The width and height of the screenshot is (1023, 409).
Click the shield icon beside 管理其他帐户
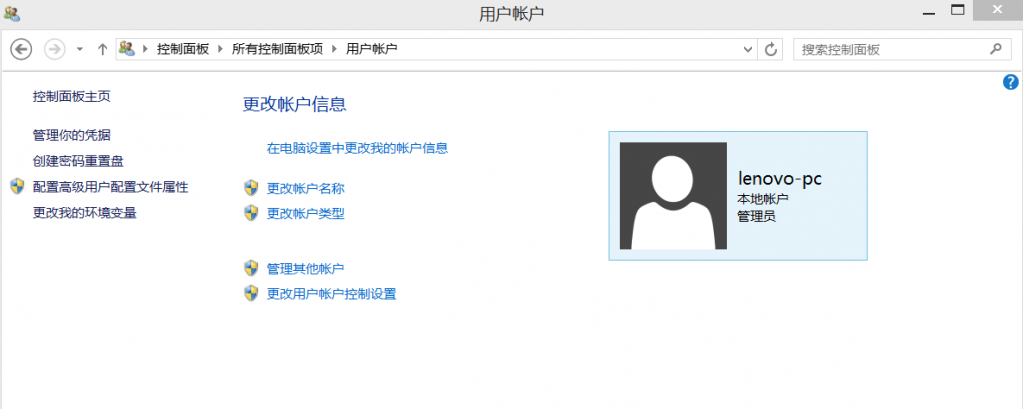252,268
